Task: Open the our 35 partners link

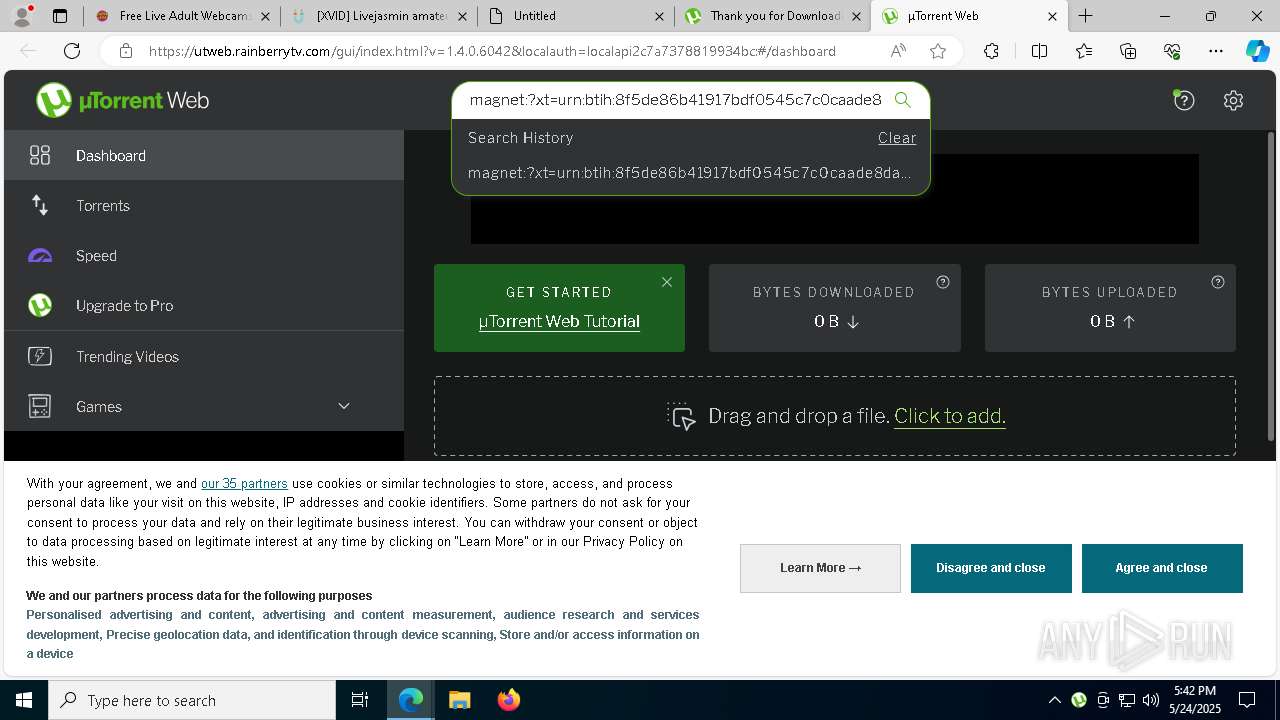Action: click(244, 483)
